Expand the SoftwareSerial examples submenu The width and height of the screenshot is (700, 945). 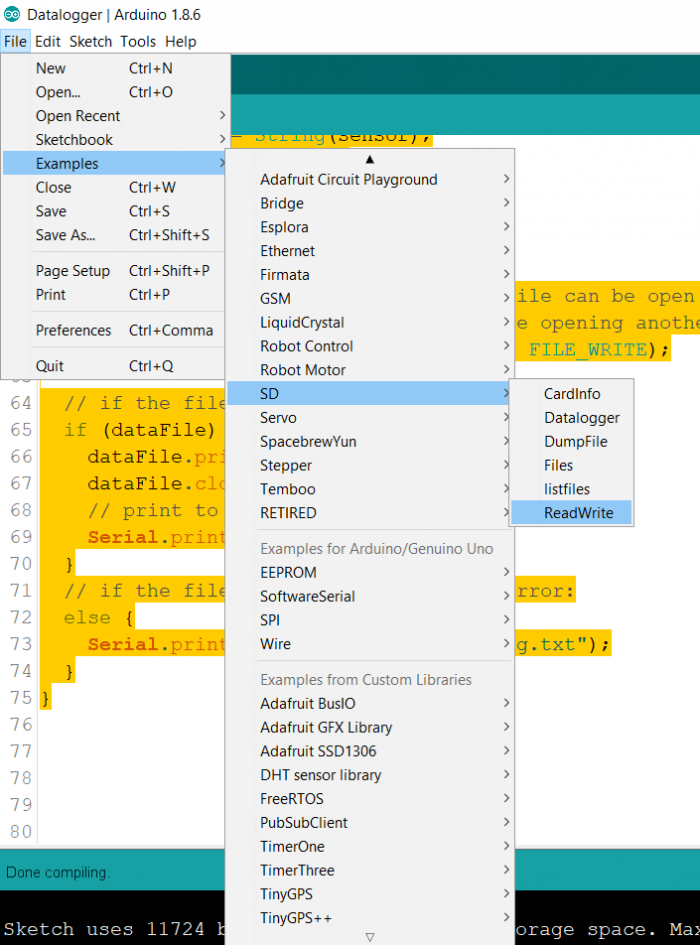coord(370,596)
